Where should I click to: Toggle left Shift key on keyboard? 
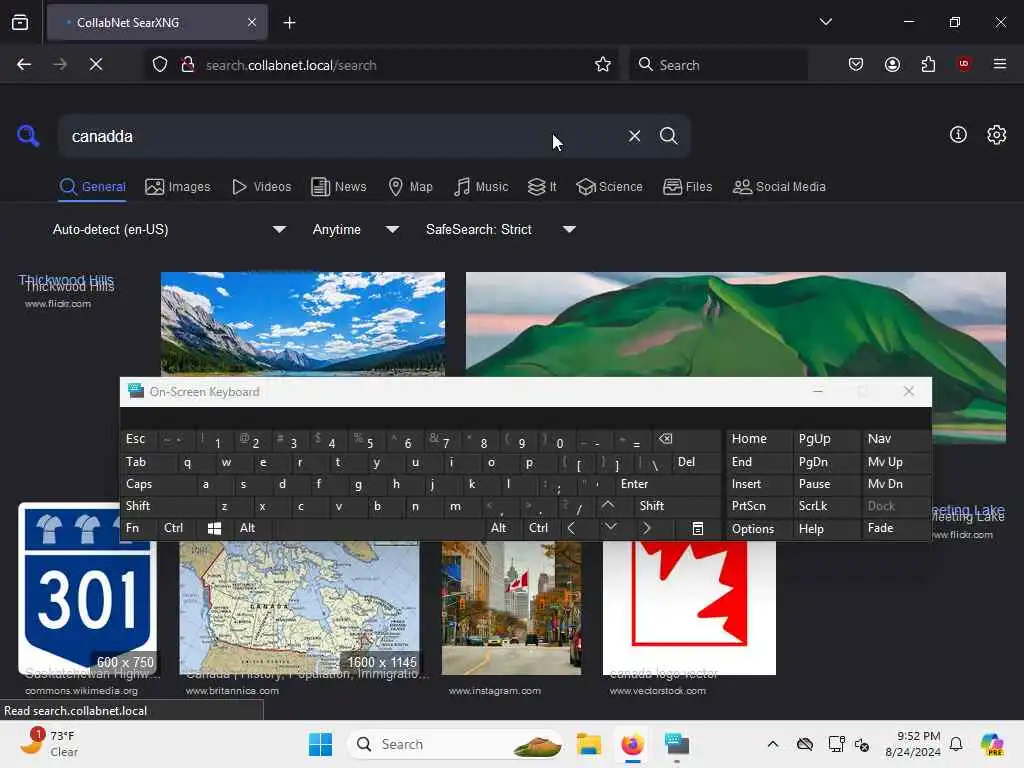click(x=168, y=506)
